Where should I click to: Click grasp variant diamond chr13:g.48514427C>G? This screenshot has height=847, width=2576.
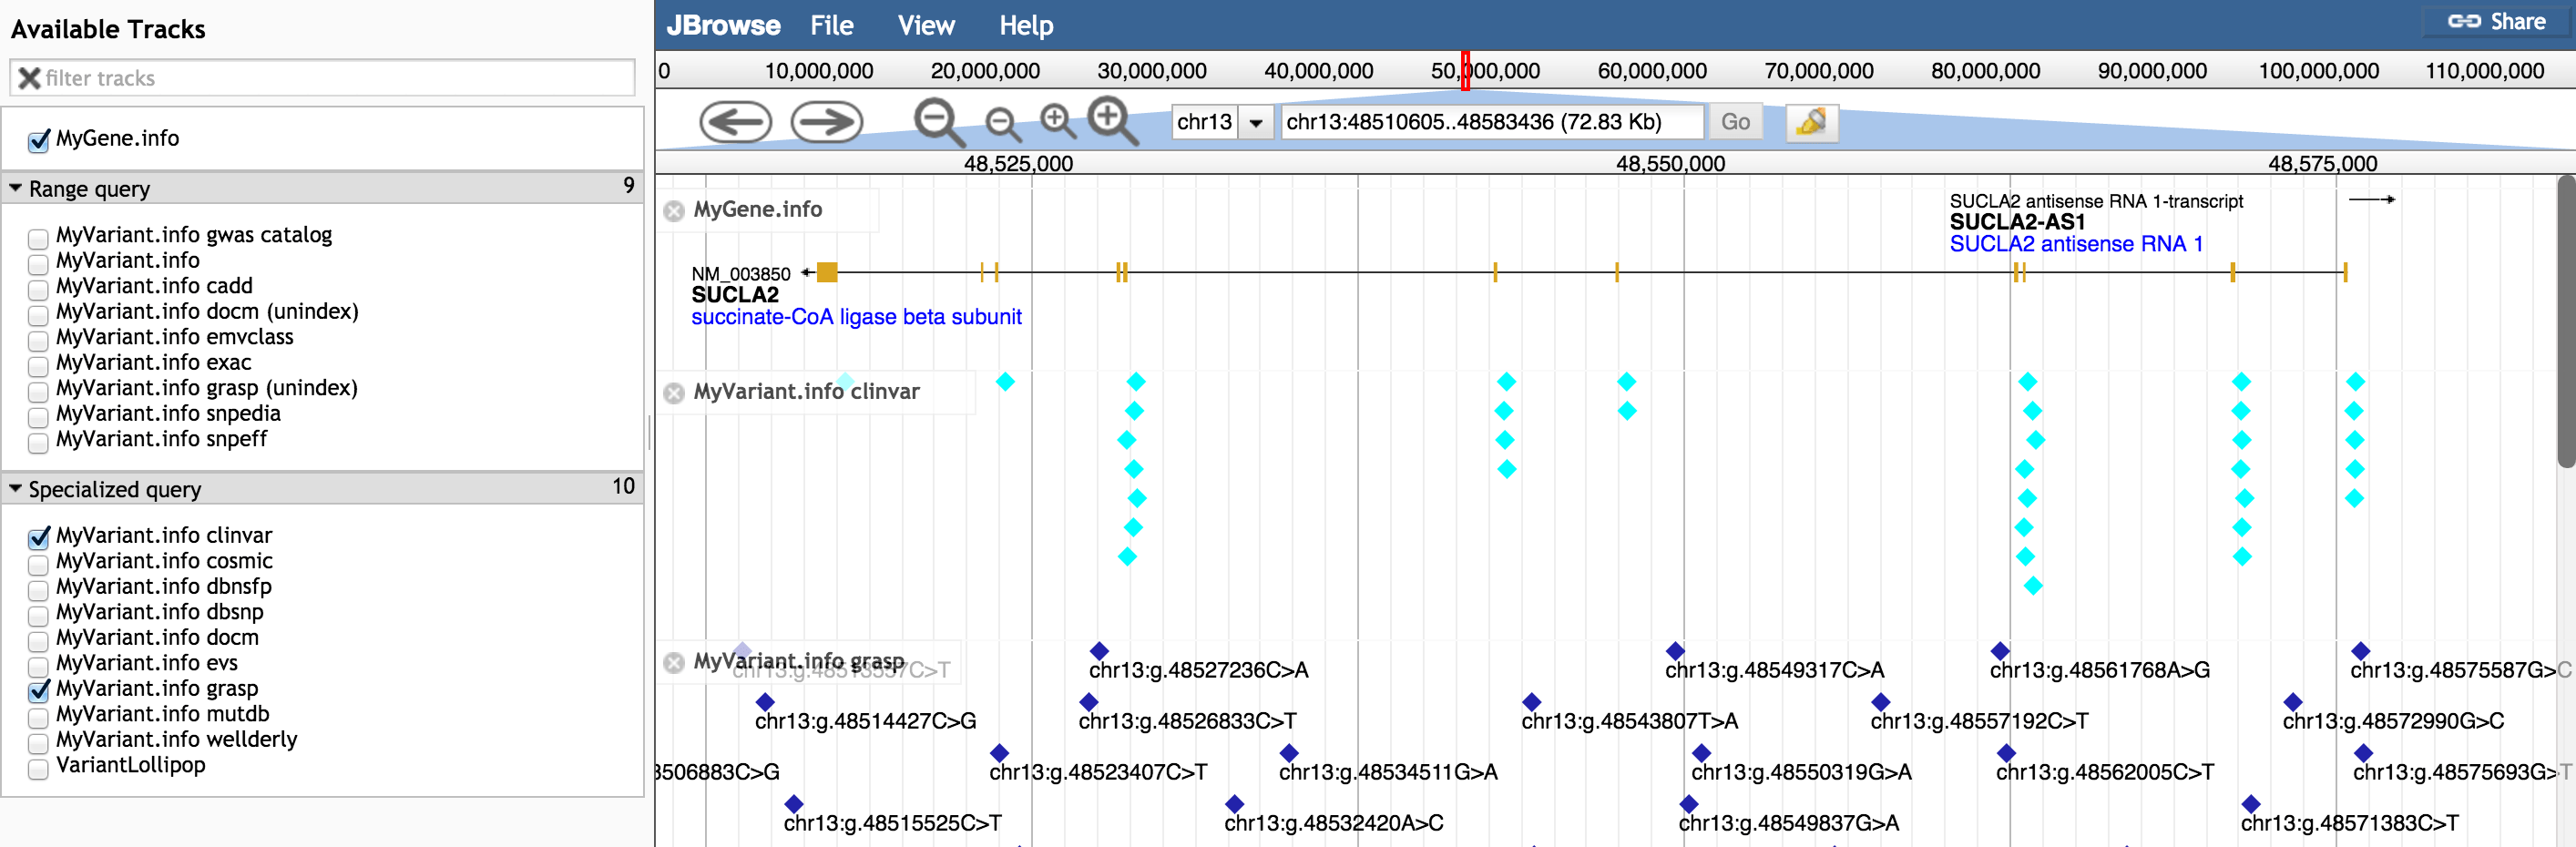[x=765, y=702]
